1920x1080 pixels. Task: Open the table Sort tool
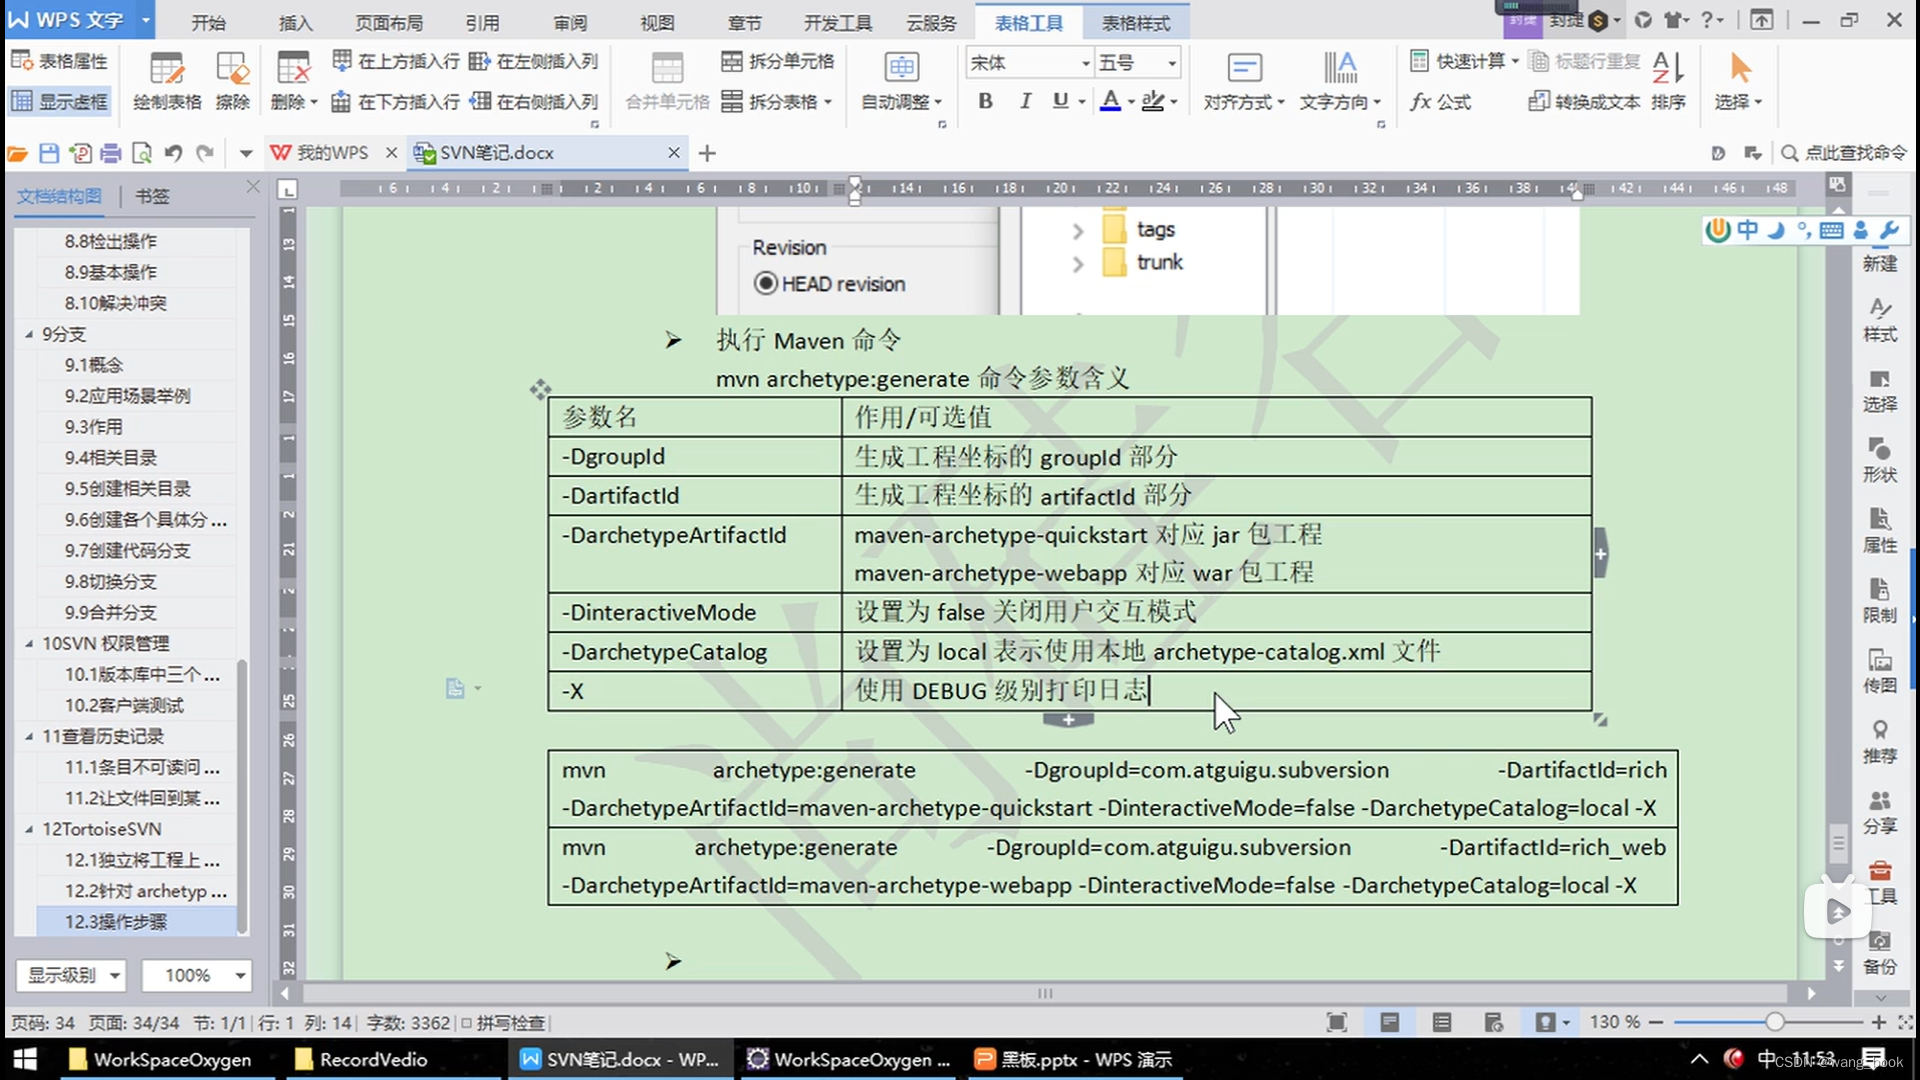coord(1668,80)
